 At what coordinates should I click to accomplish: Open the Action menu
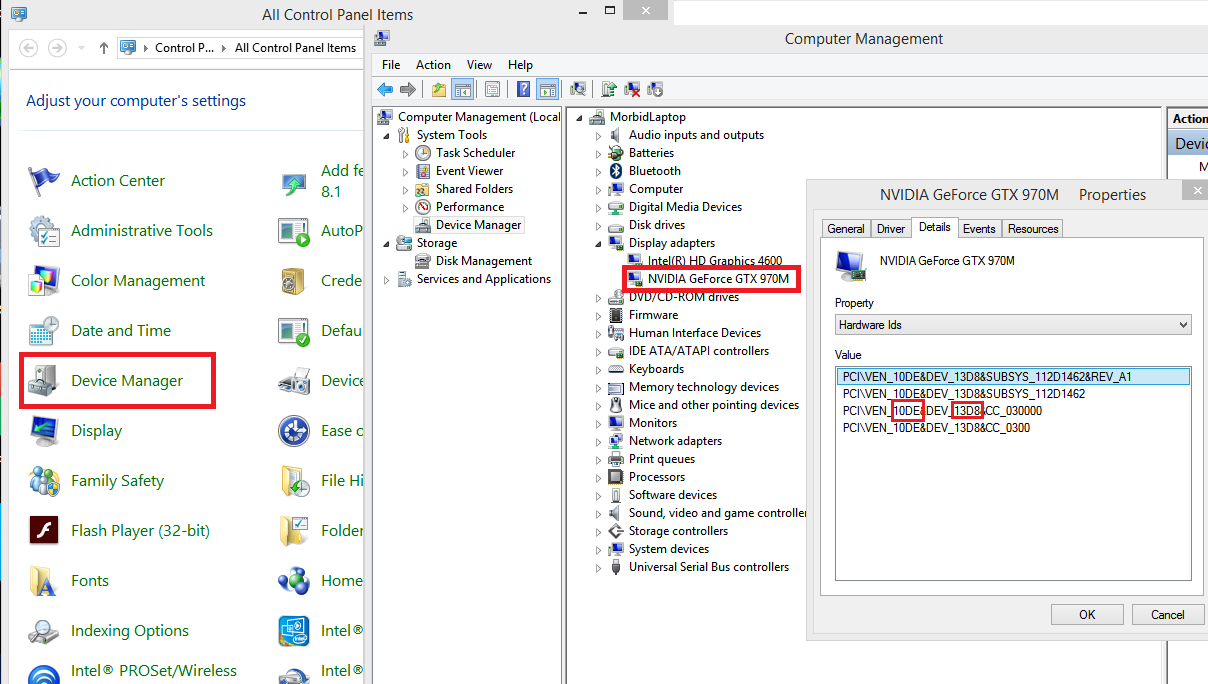tap(433, 65)
